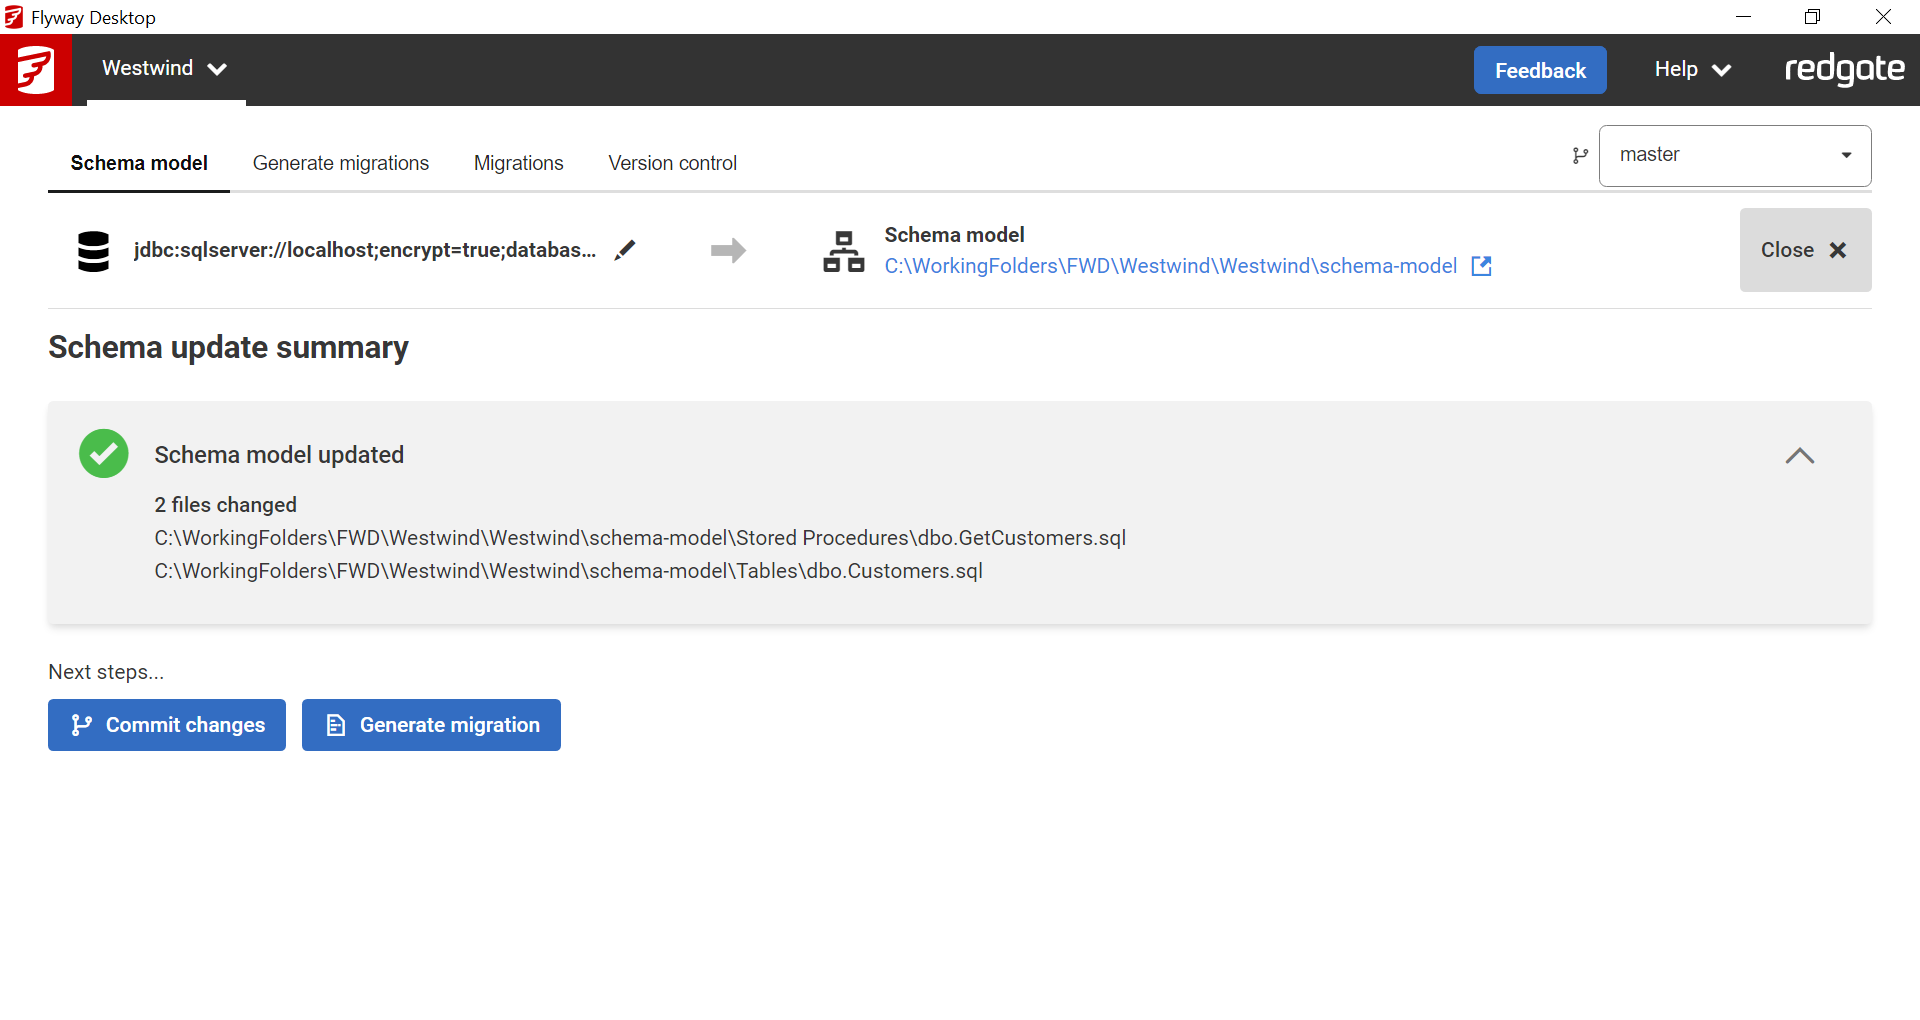Open the schema-model folder path link
Screen dimensions: 1920x1020
click(1170, 266)
